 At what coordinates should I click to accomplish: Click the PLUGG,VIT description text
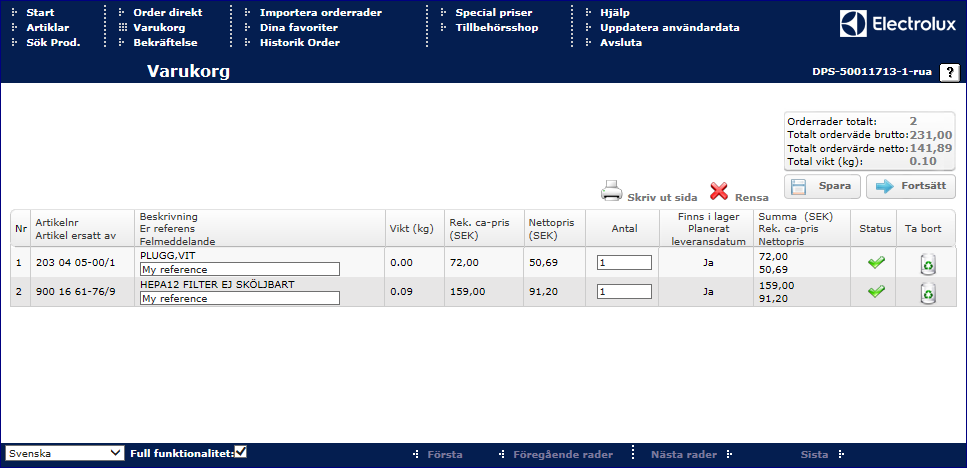tap(168, 255)
